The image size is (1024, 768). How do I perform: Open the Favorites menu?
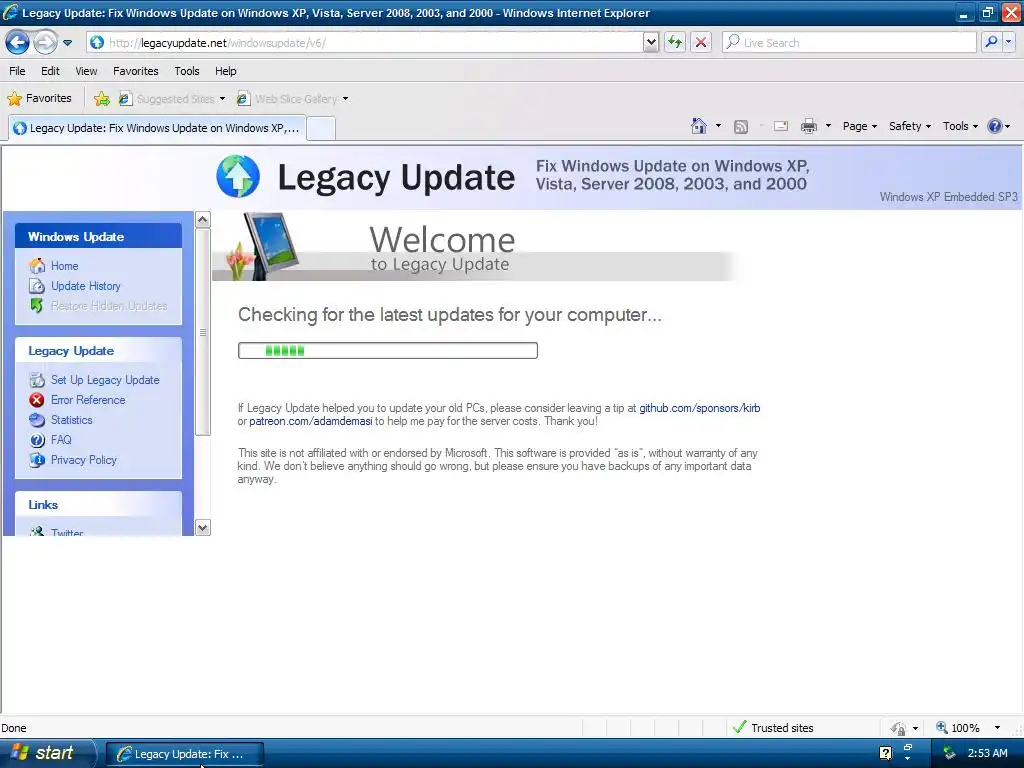[x=136, y=71]
